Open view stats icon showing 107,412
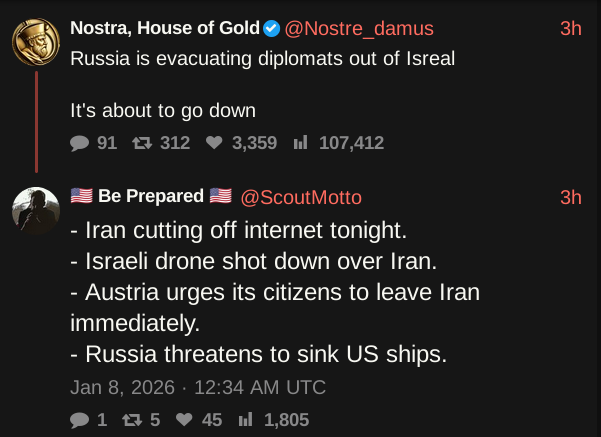The height and width of the screenshot is (437, 601). (x=299, y=143)
